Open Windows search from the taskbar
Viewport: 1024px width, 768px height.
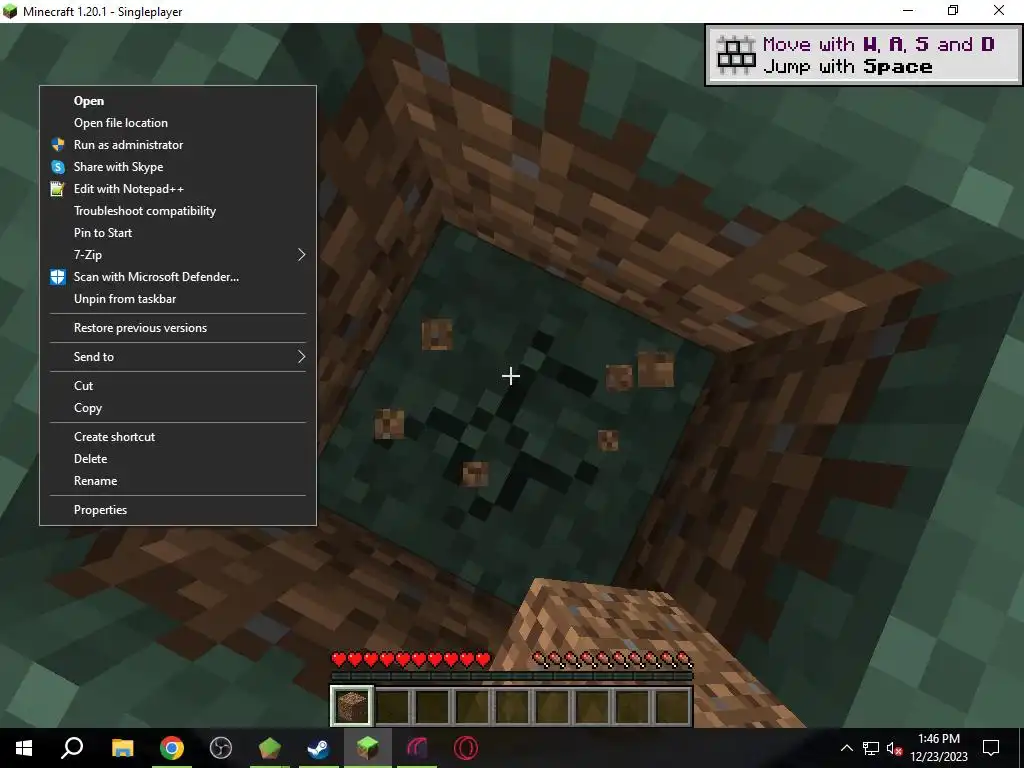[72, 748]
